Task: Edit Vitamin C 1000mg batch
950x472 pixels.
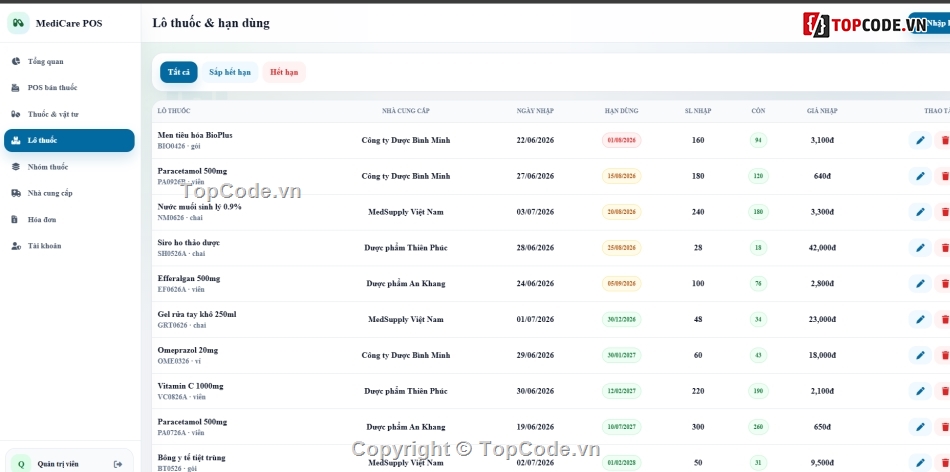Action: [x=920, y=391]
